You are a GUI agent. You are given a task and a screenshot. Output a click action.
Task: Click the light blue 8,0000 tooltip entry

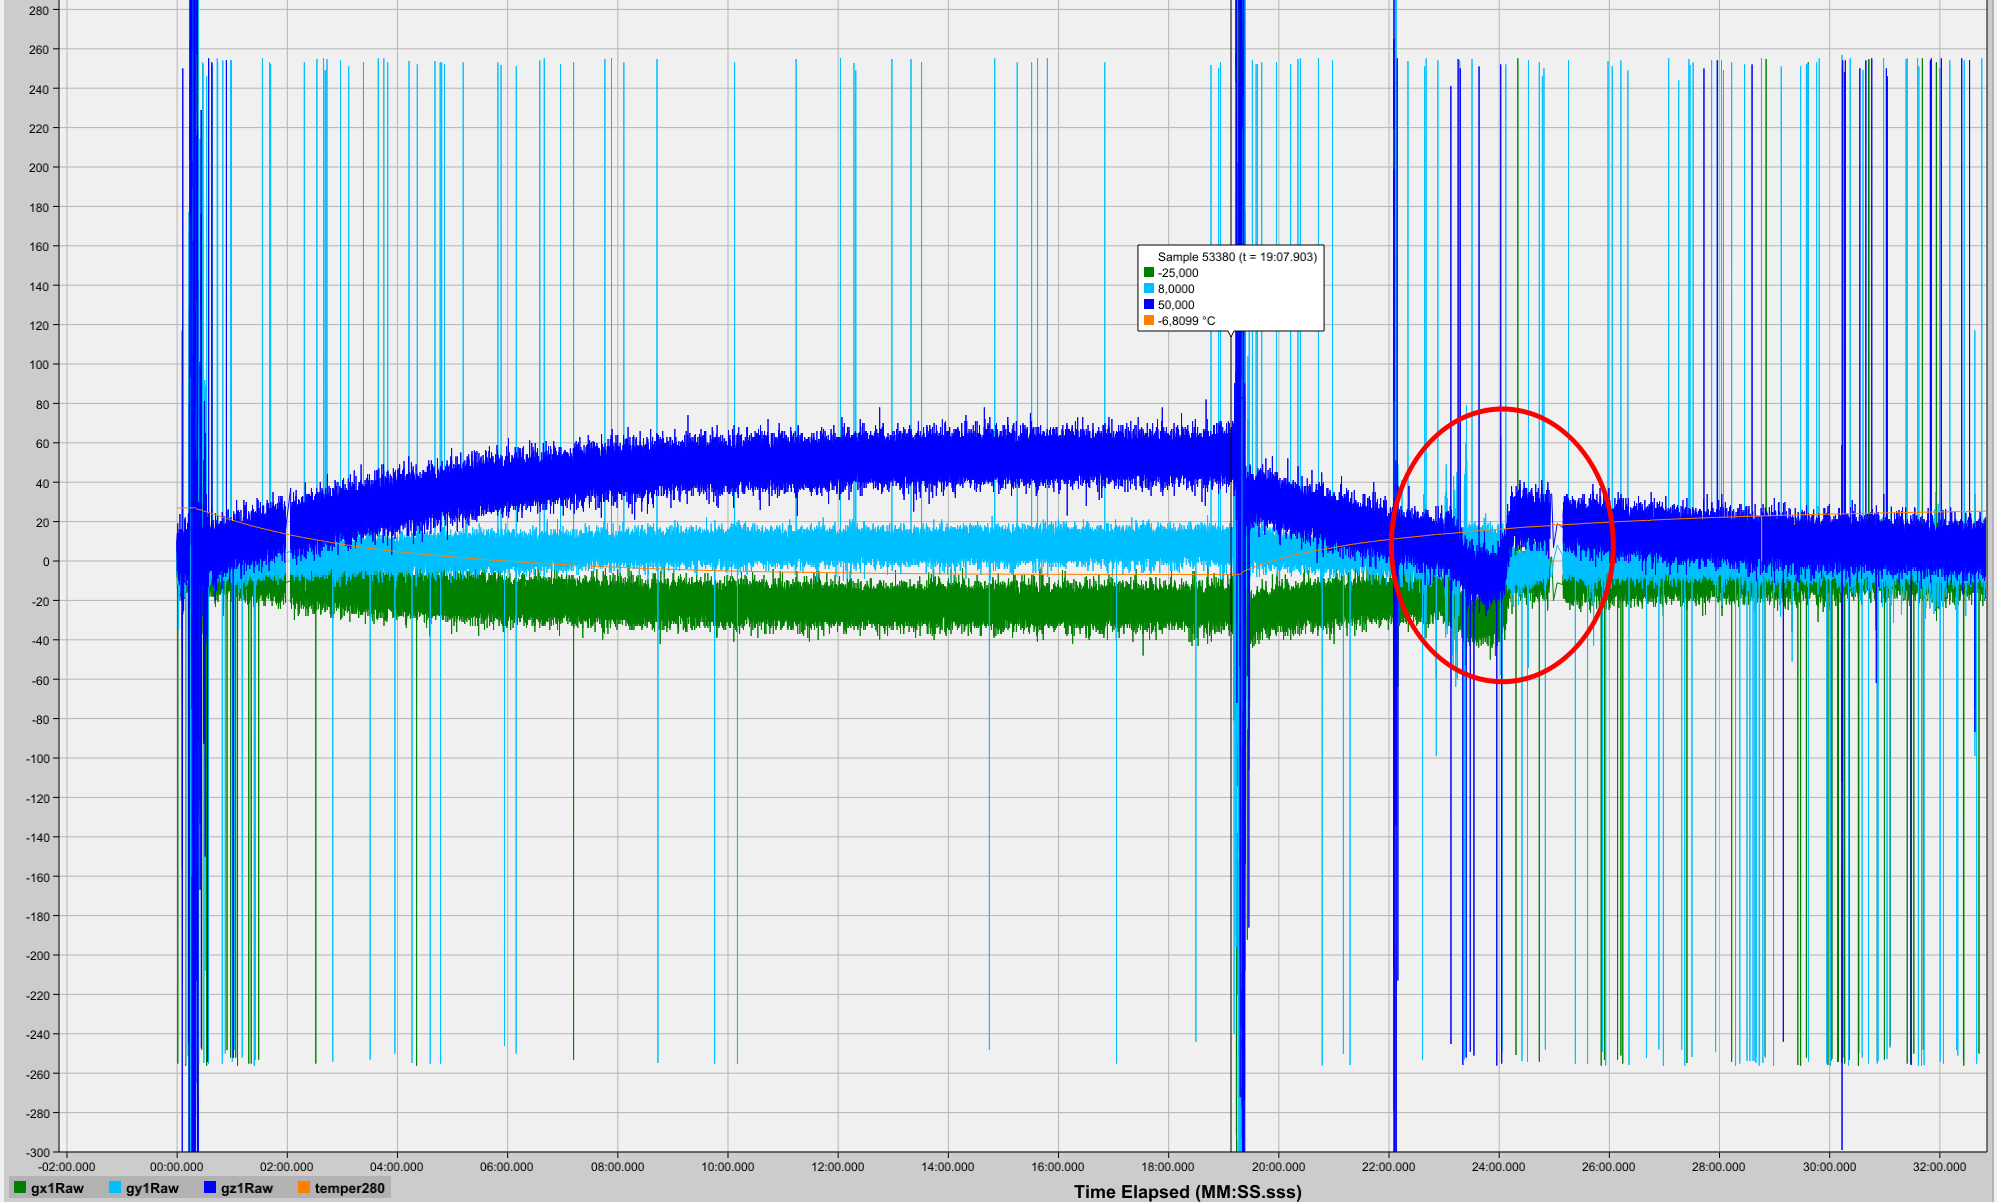click(x=1176, y=289)
